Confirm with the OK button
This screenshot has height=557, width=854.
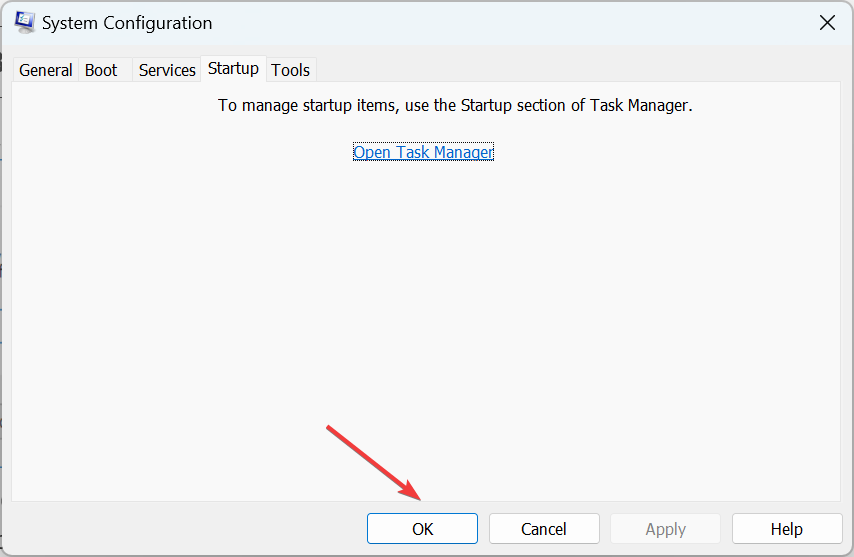(422, 529)
